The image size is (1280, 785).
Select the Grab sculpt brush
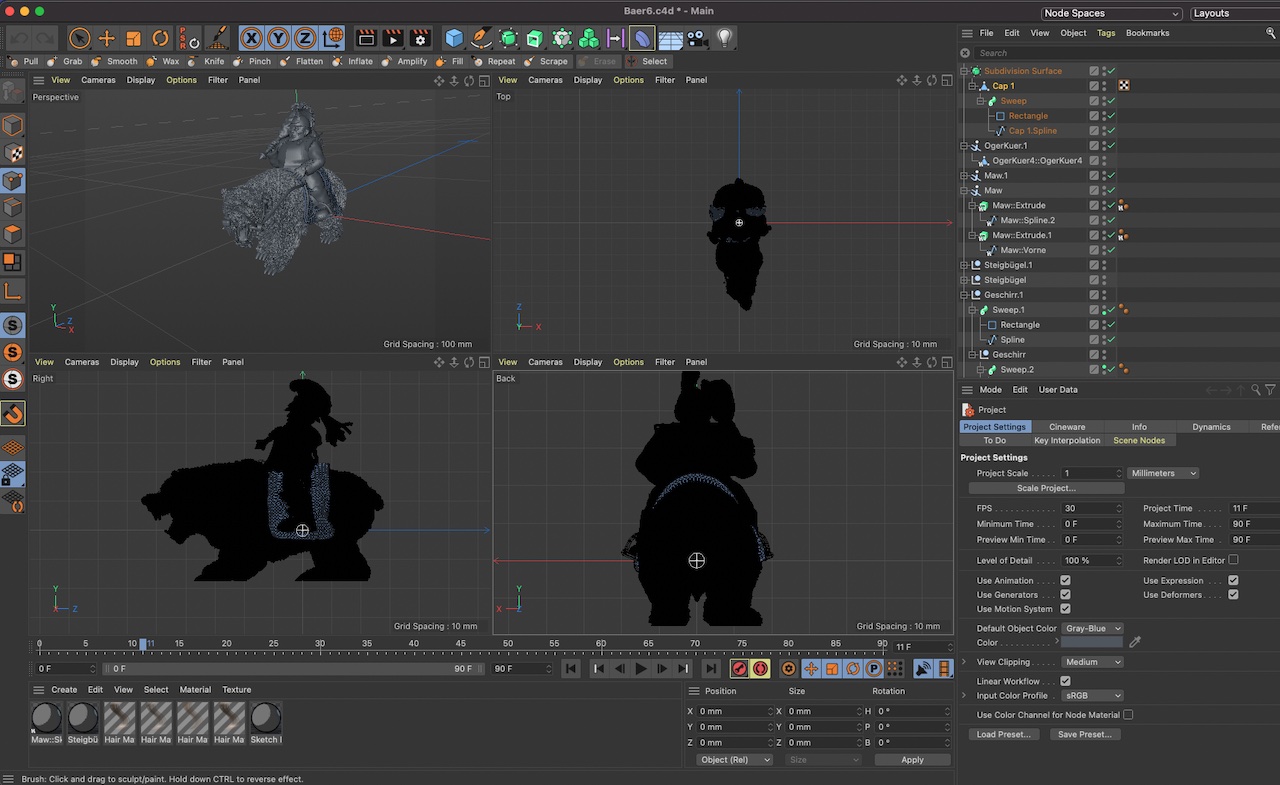[64, 61]
